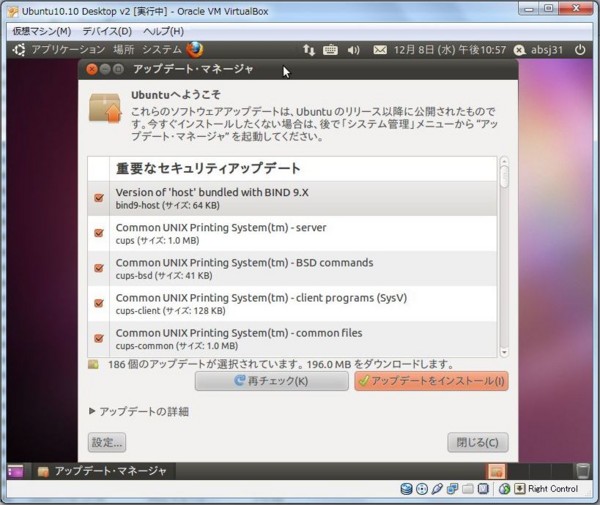Open the デバイス(D) menu
Screen dimensions: 600x505
(107, 31)
